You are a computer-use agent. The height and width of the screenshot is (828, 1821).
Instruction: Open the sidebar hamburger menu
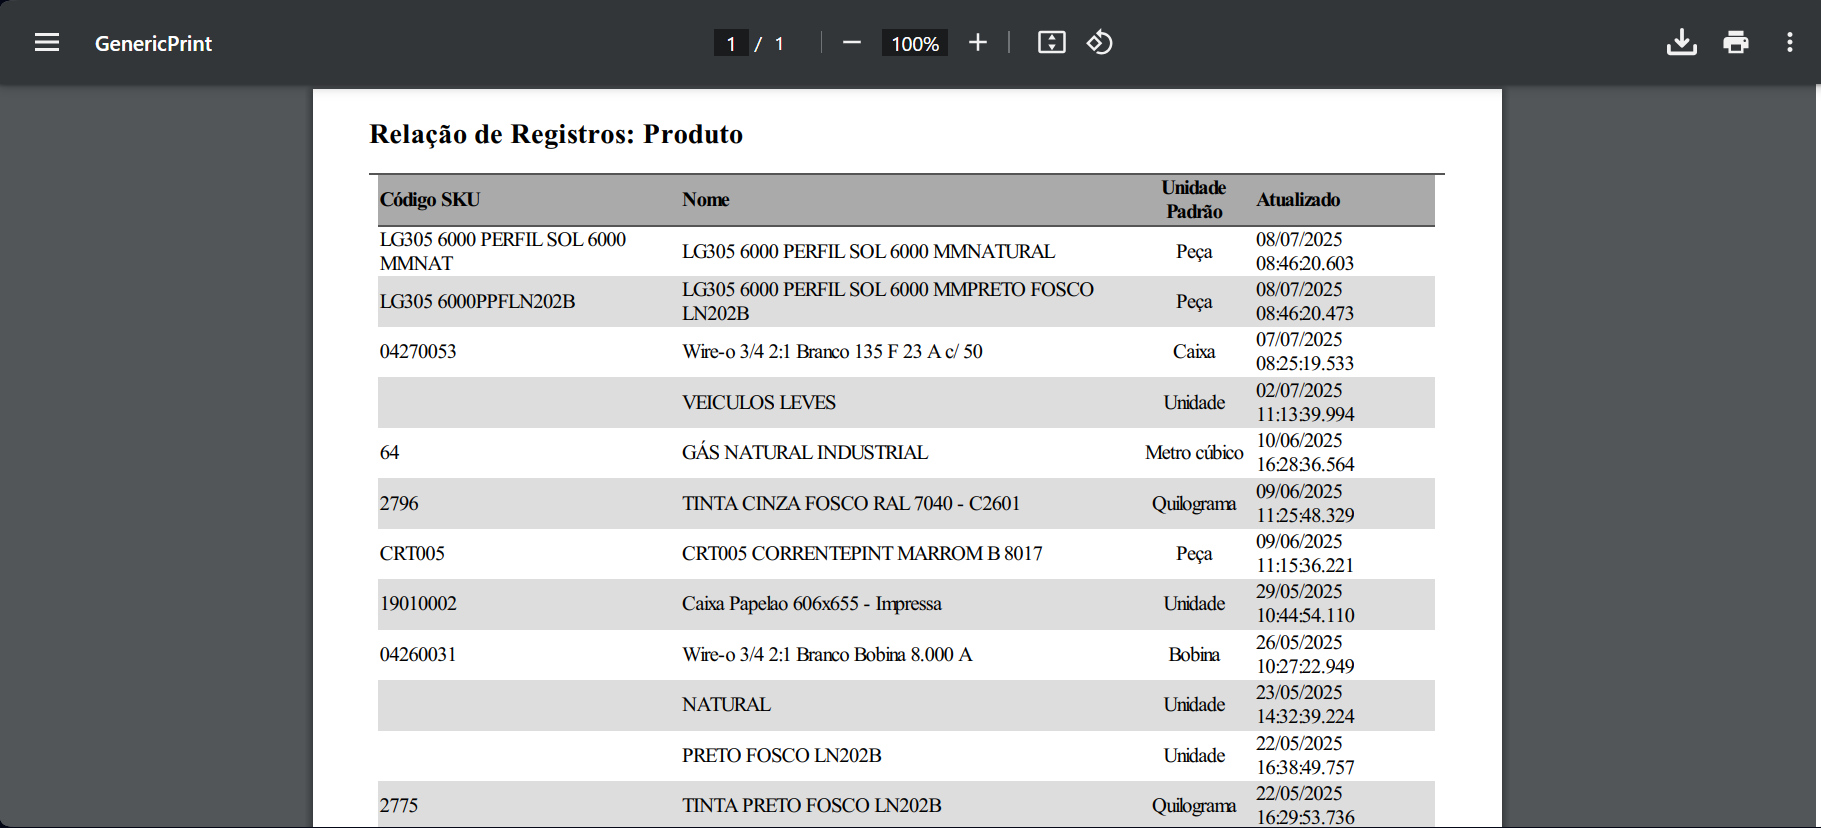[x=47, y=43]
